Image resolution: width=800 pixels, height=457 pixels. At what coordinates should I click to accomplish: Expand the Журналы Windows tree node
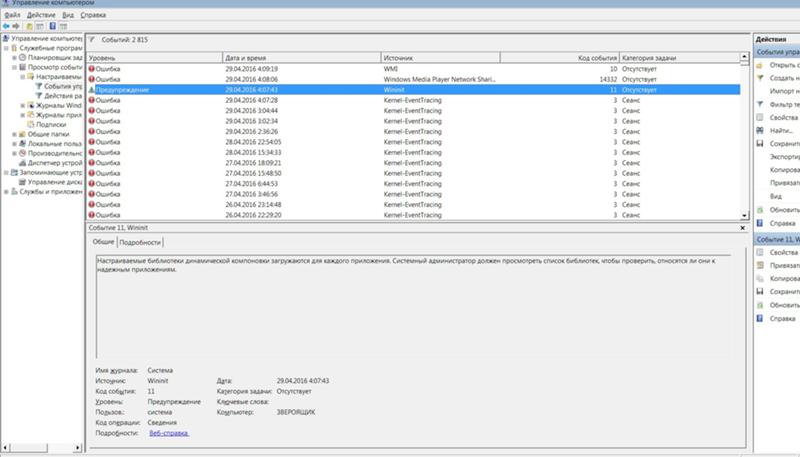[x=23, y=106]
